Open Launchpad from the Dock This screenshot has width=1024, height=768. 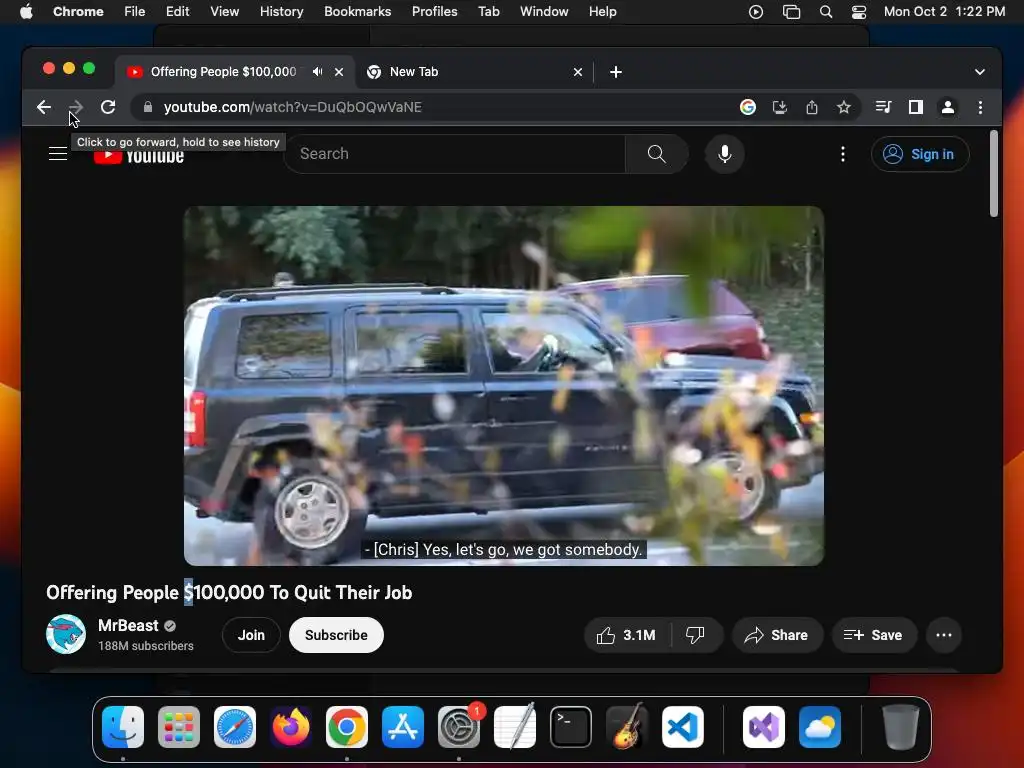pyautogui.click(x=179, y=727)
